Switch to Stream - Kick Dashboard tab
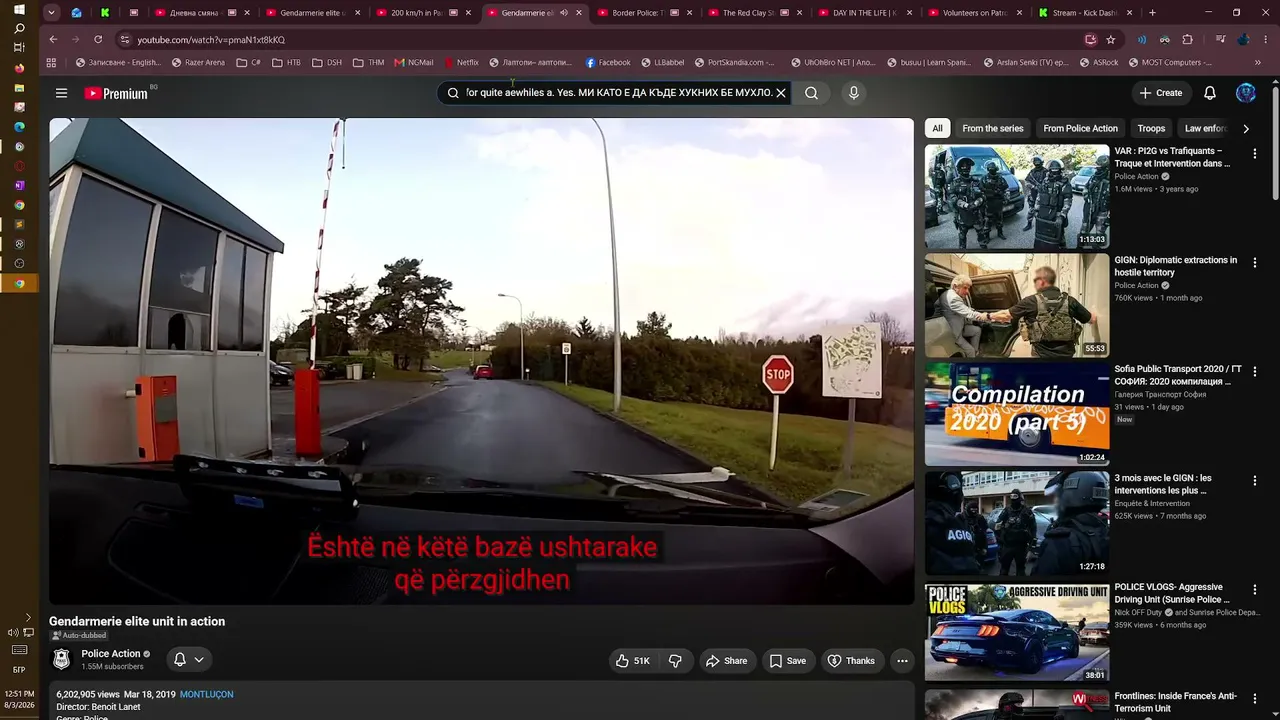Image resolution: width=1280 pixels, height=720 pixels. click(x=1086, y=13)
